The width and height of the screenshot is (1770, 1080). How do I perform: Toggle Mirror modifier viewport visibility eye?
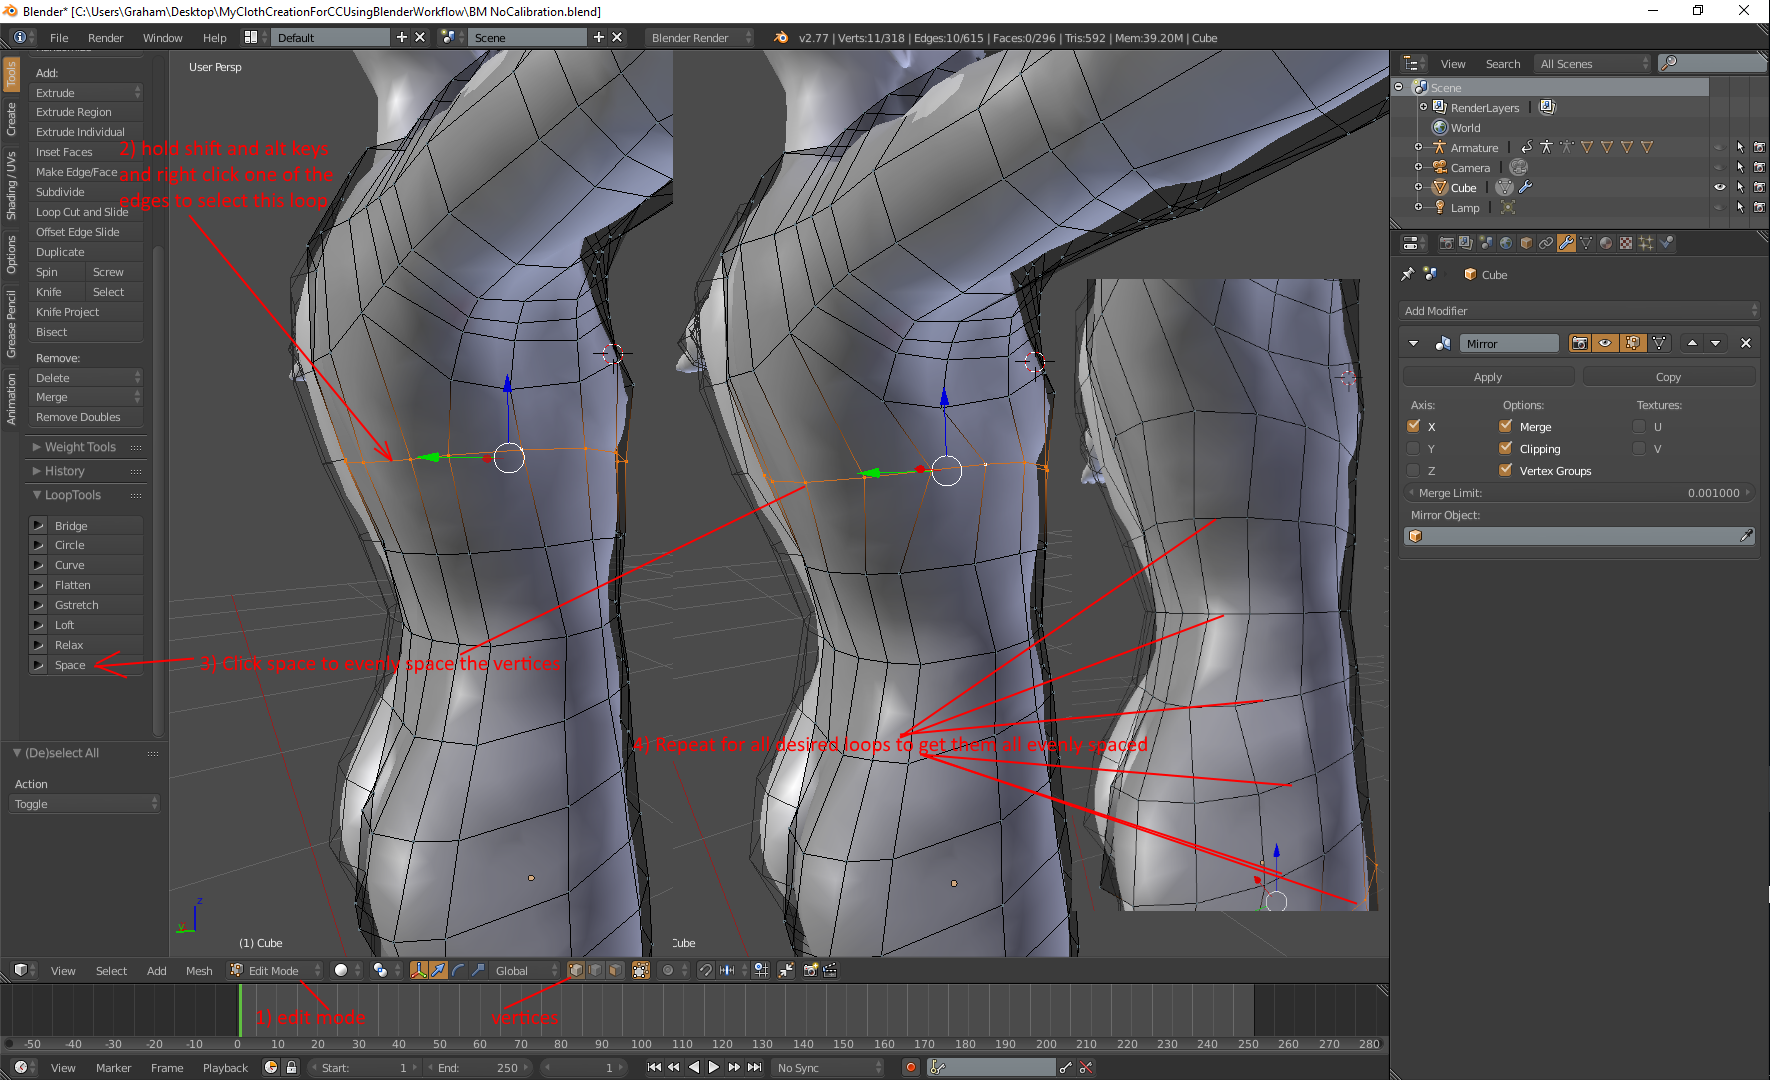coord(1605,343)
